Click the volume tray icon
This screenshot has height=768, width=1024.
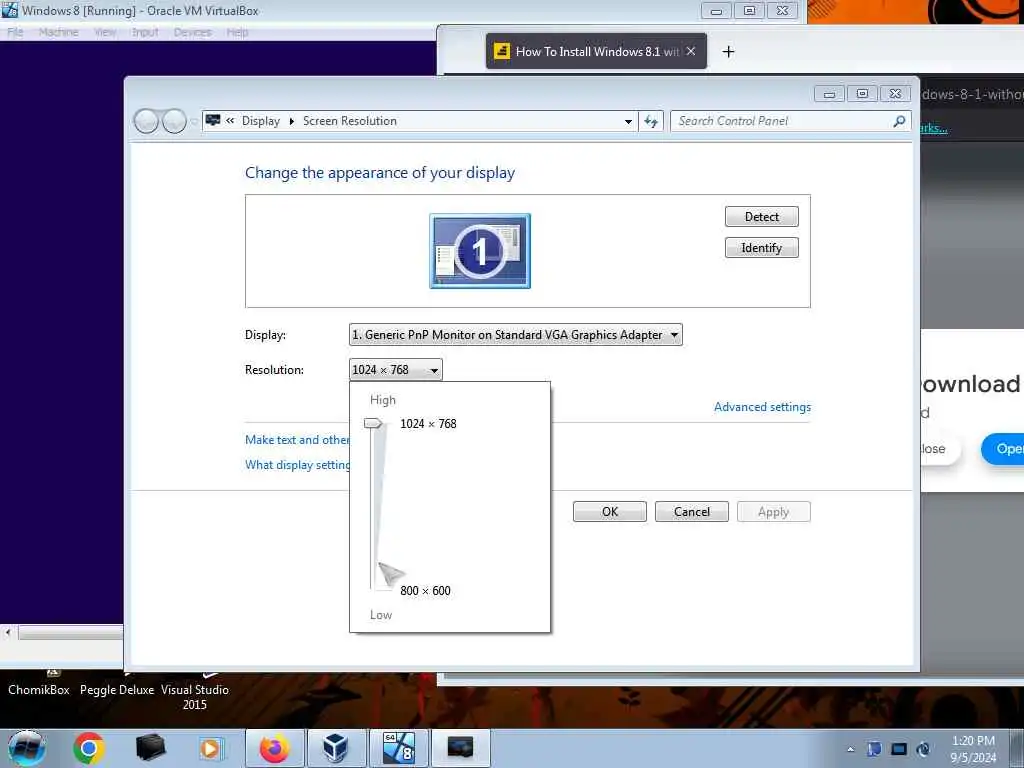(x=923, y=749)
